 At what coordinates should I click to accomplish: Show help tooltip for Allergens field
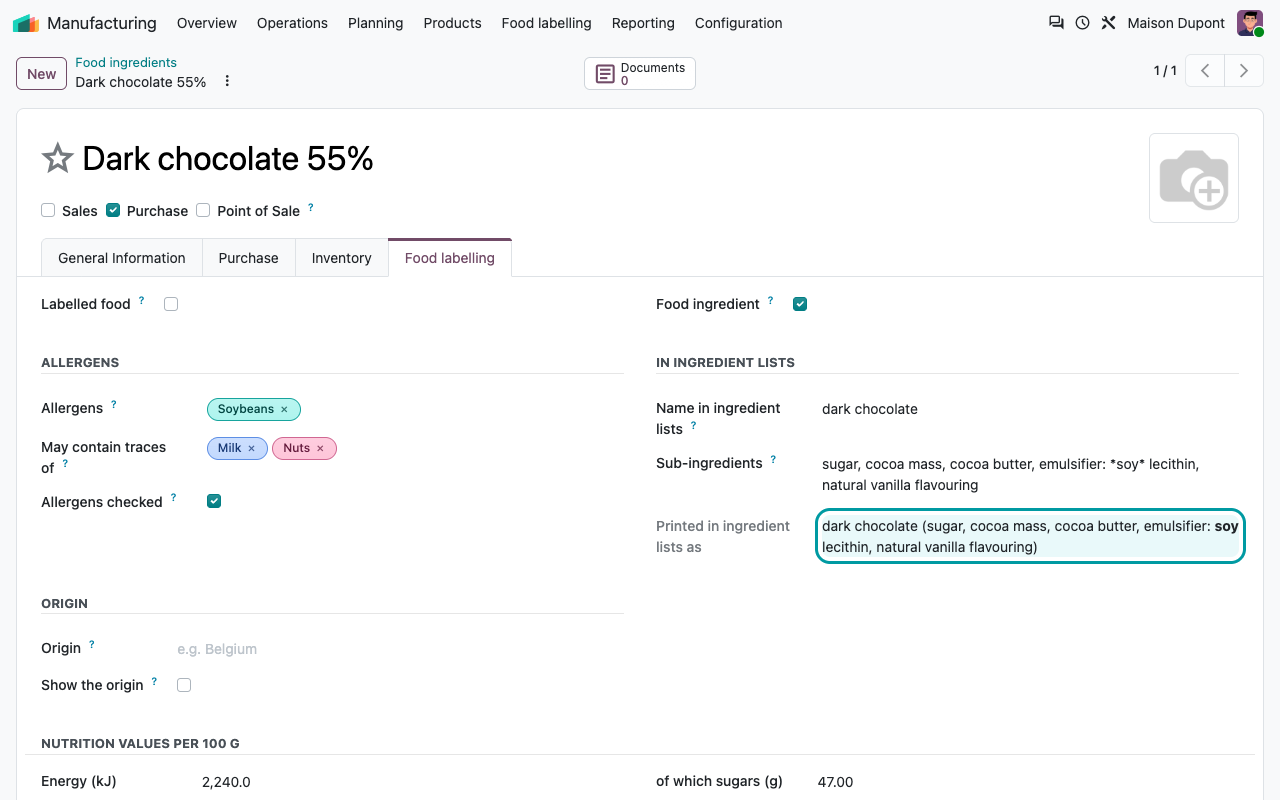click(114, 405)
